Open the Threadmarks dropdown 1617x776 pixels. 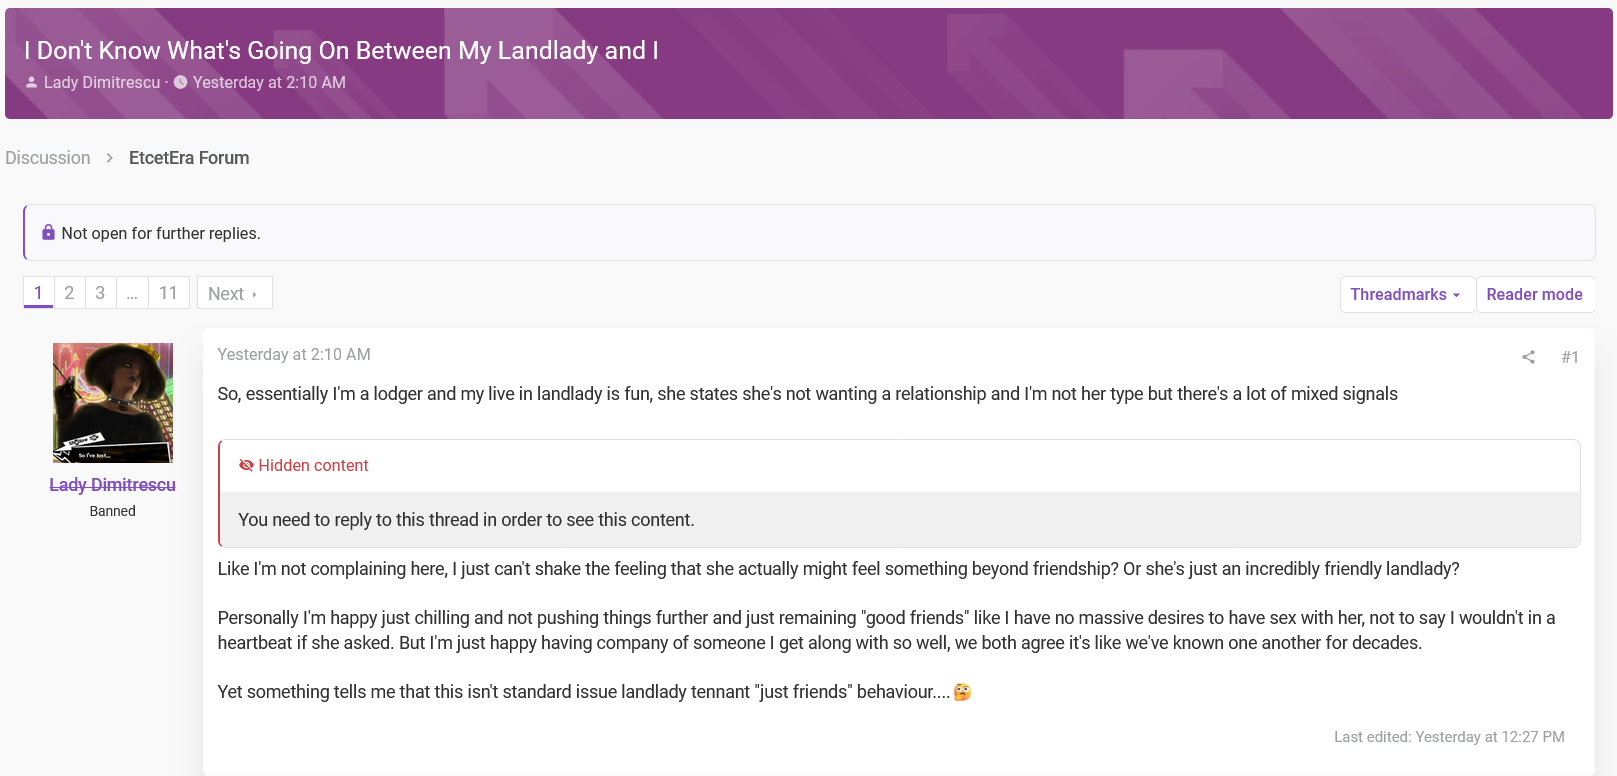(x=1407, y=294)
